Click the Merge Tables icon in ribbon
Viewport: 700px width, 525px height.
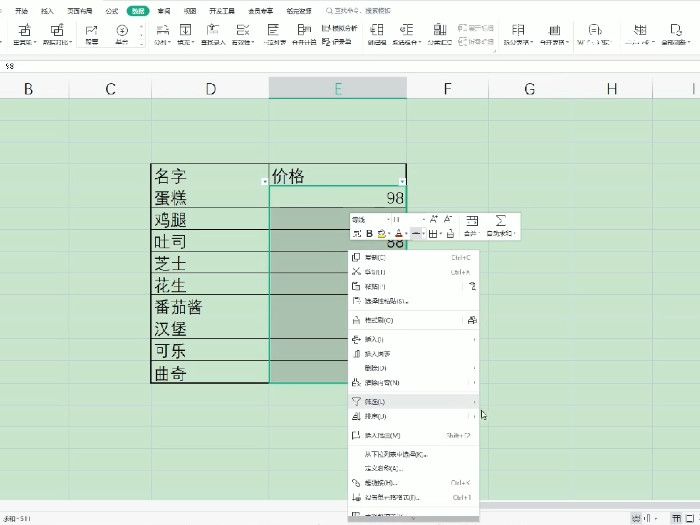pyautogui.click(x=554, y=30)
